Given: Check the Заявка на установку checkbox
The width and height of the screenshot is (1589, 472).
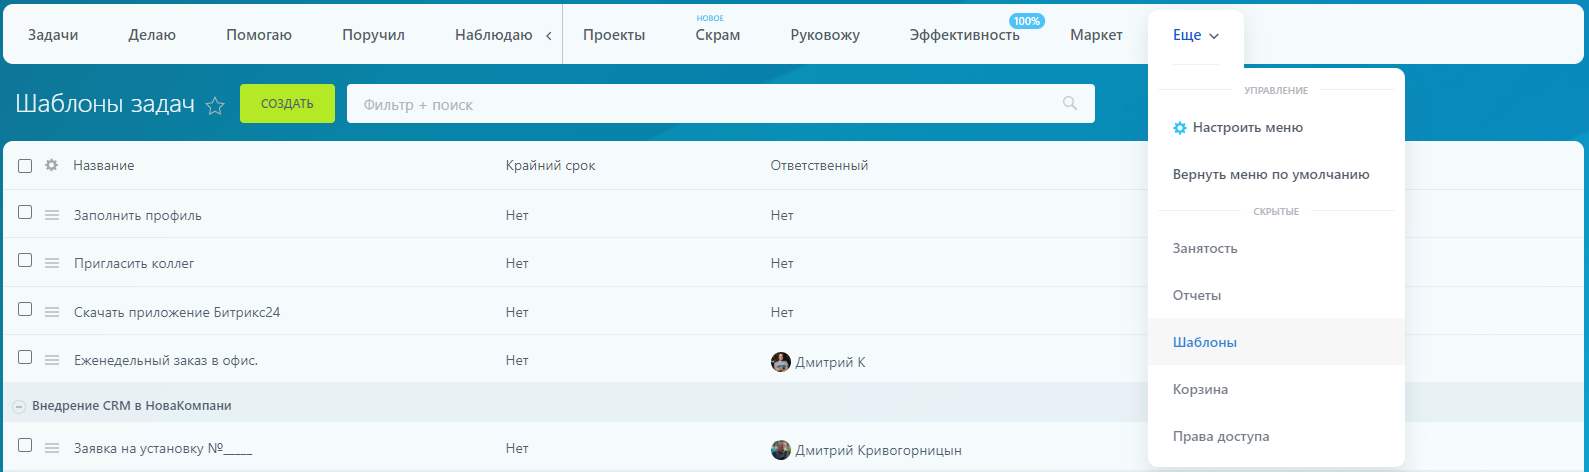Looking at the screenshot, I should pyautogui.click(x=25, y=445).
